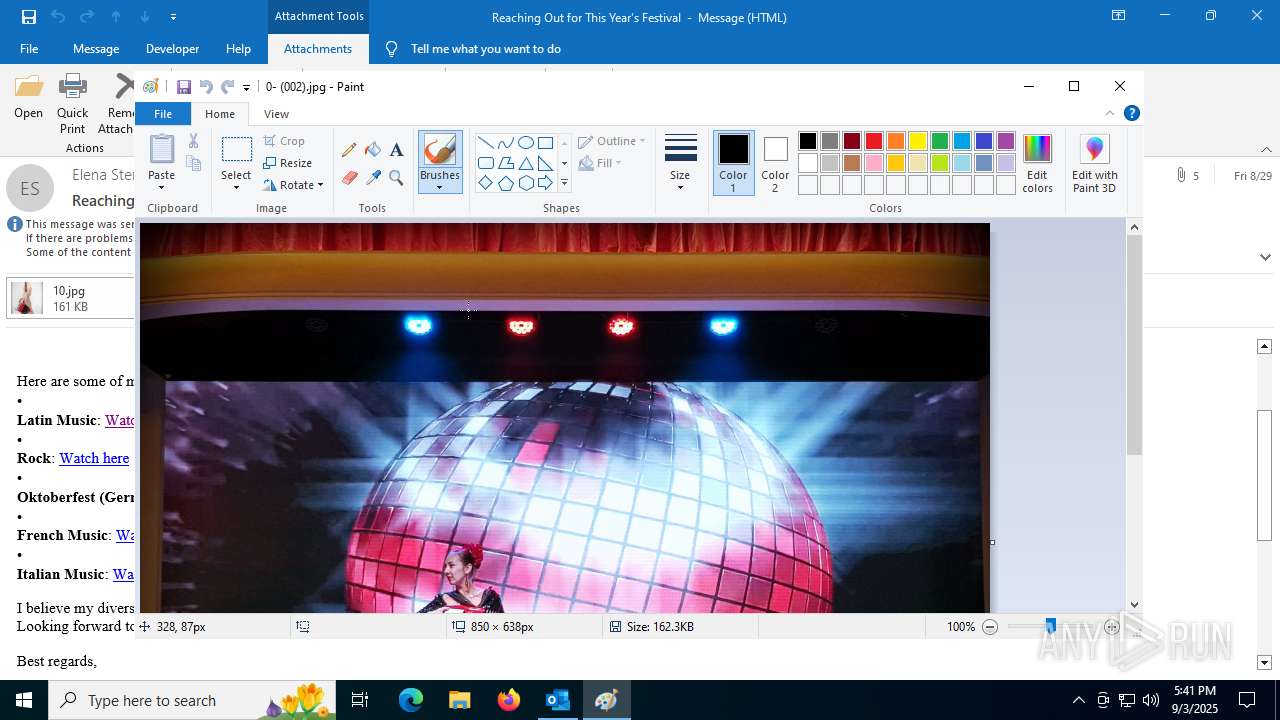Choose the Curve shape
The width and height of the screenshot is (1280, 720).
pos(505,142)
